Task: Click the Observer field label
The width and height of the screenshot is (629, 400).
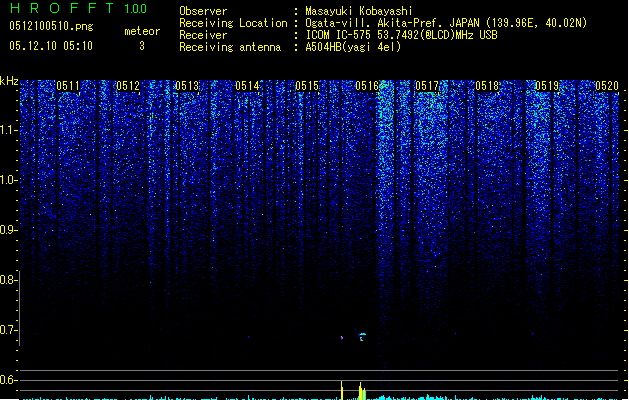Action: pos(203,11)
